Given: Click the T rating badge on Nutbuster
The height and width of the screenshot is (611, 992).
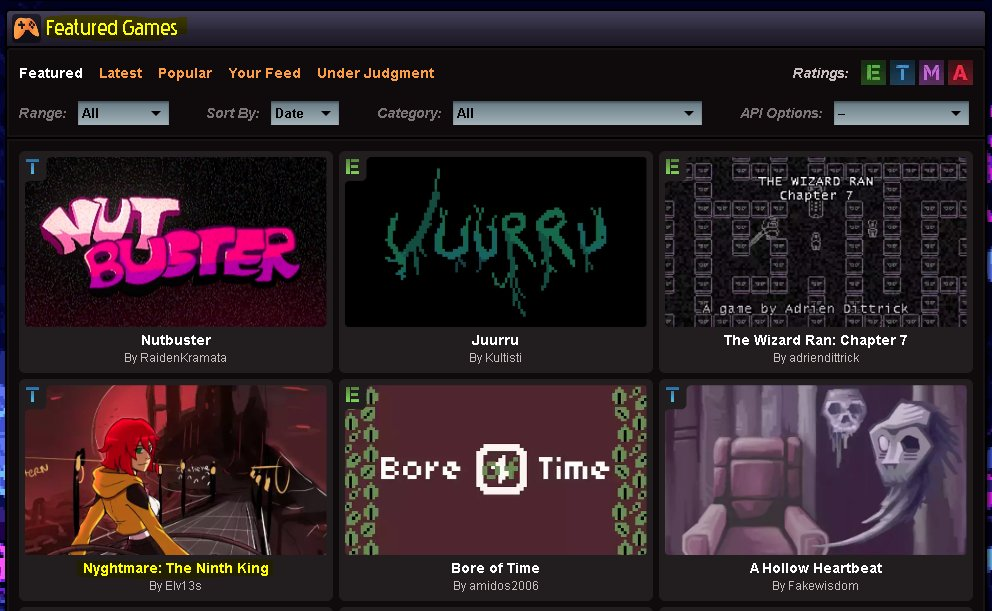Looking at the screenshot, I should click(33, 167).
